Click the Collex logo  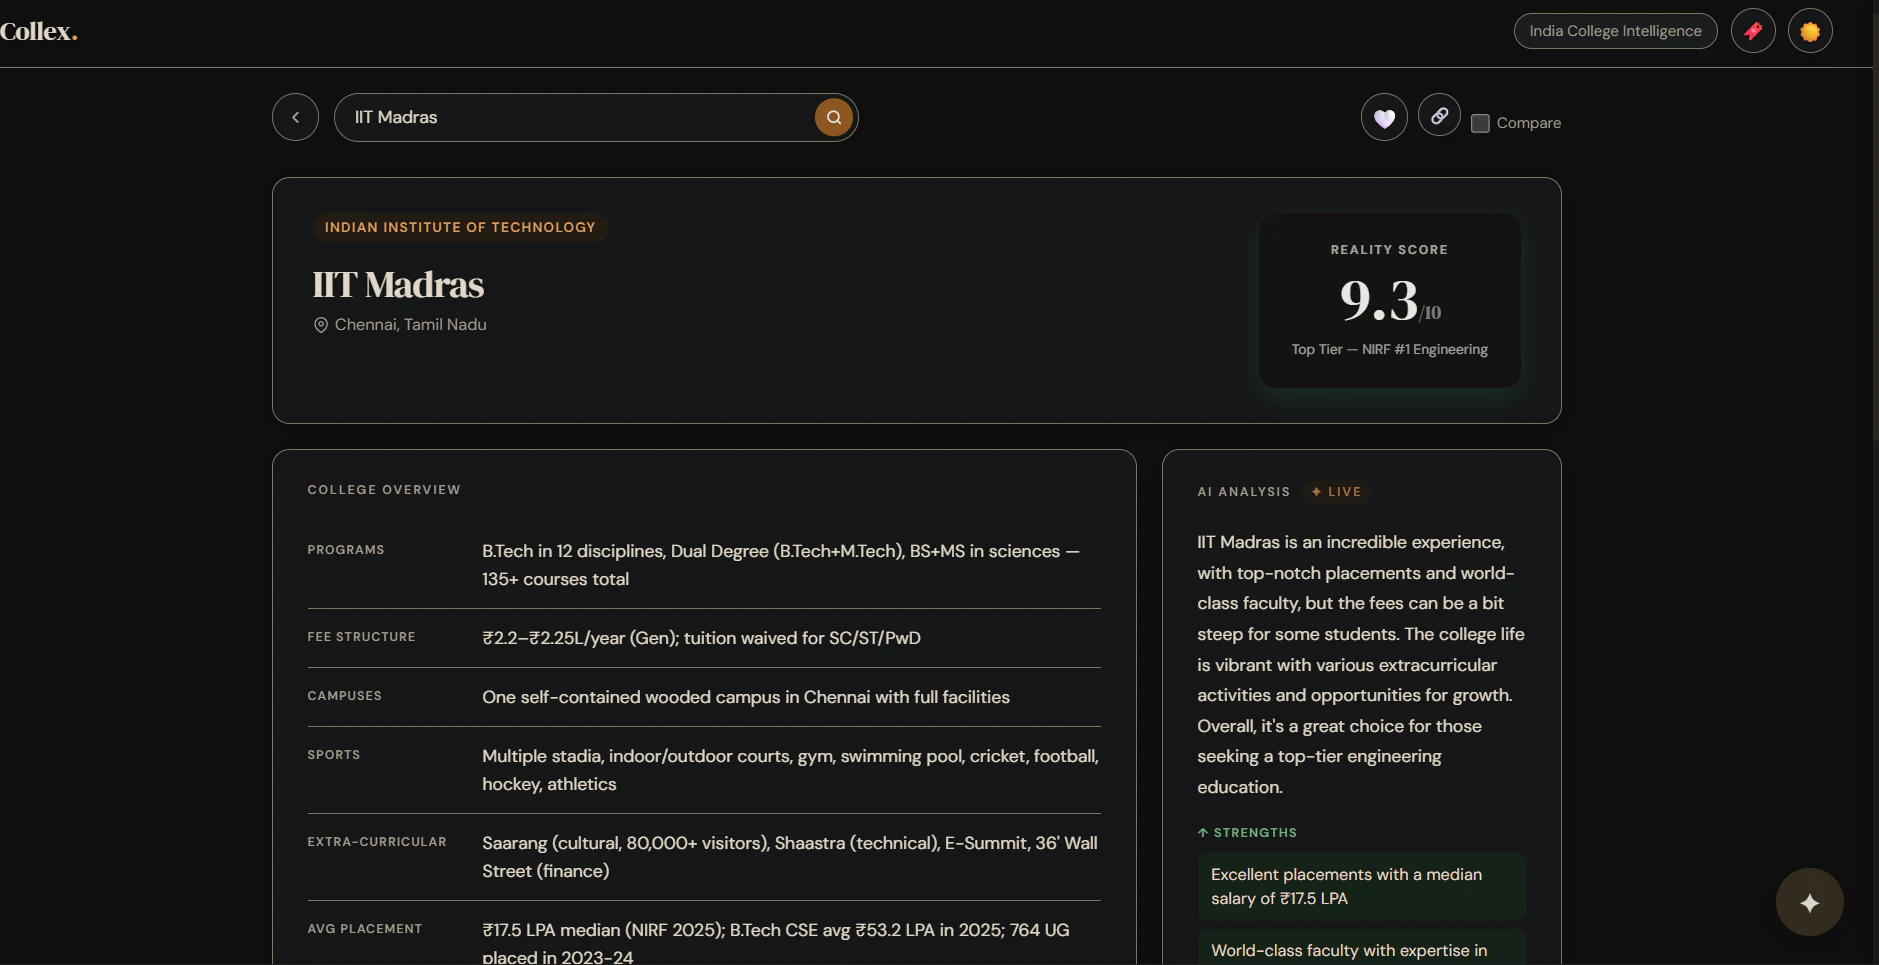pos(38,31)
